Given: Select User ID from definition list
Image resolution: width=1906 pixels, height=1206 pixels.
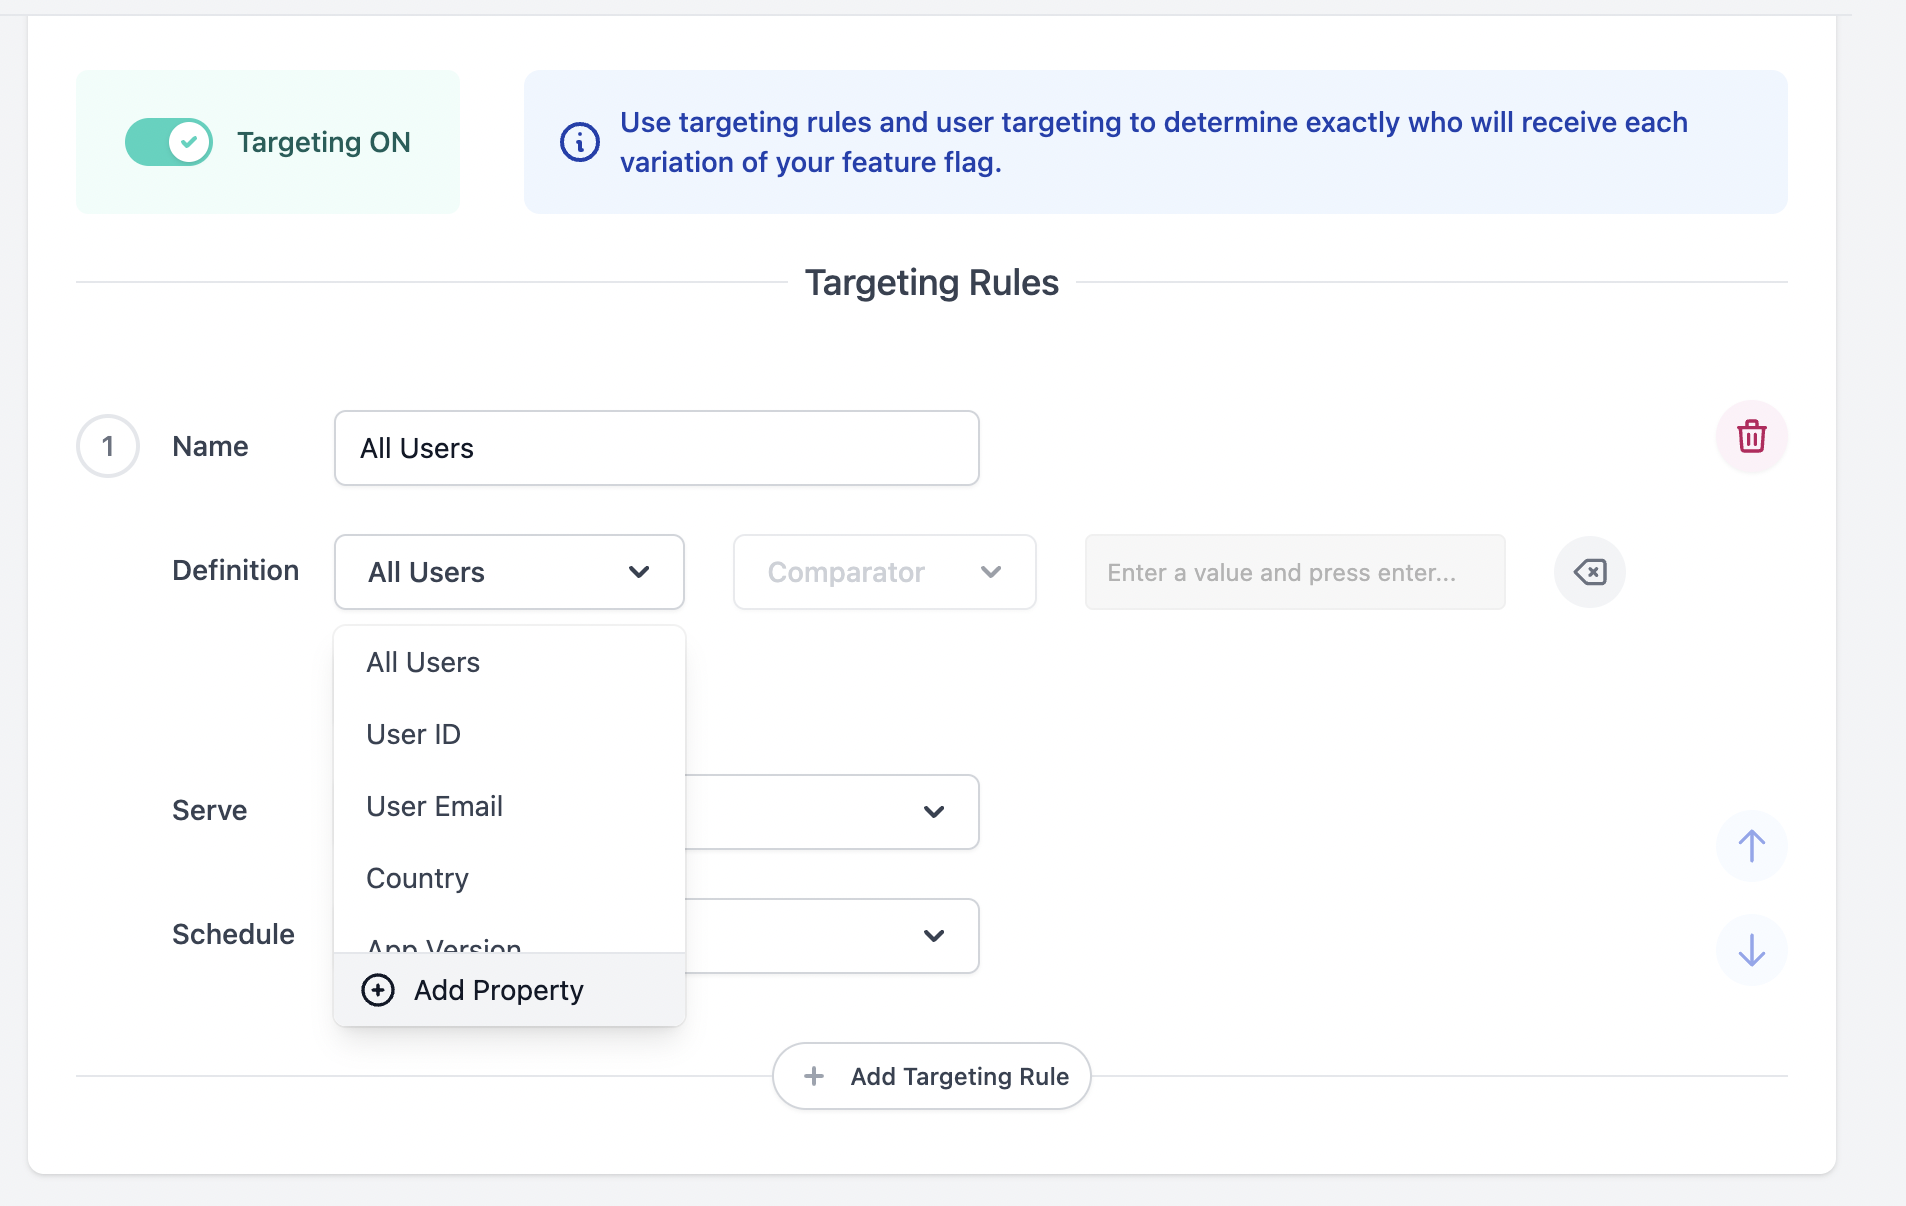Looking at the screenshot, I should click(413, 734).
